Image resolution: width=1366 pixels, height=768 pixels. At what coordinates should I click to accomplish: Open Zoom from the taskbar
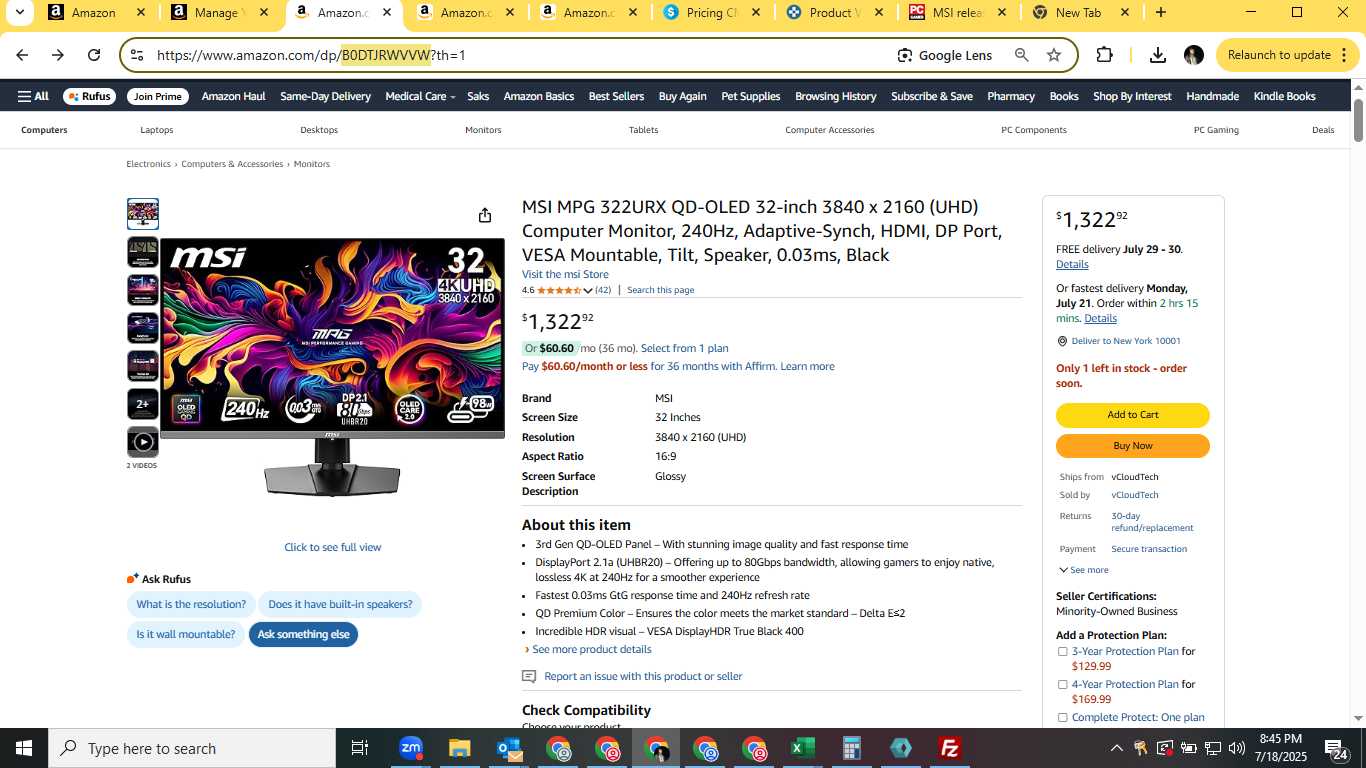tap(411, 748)
